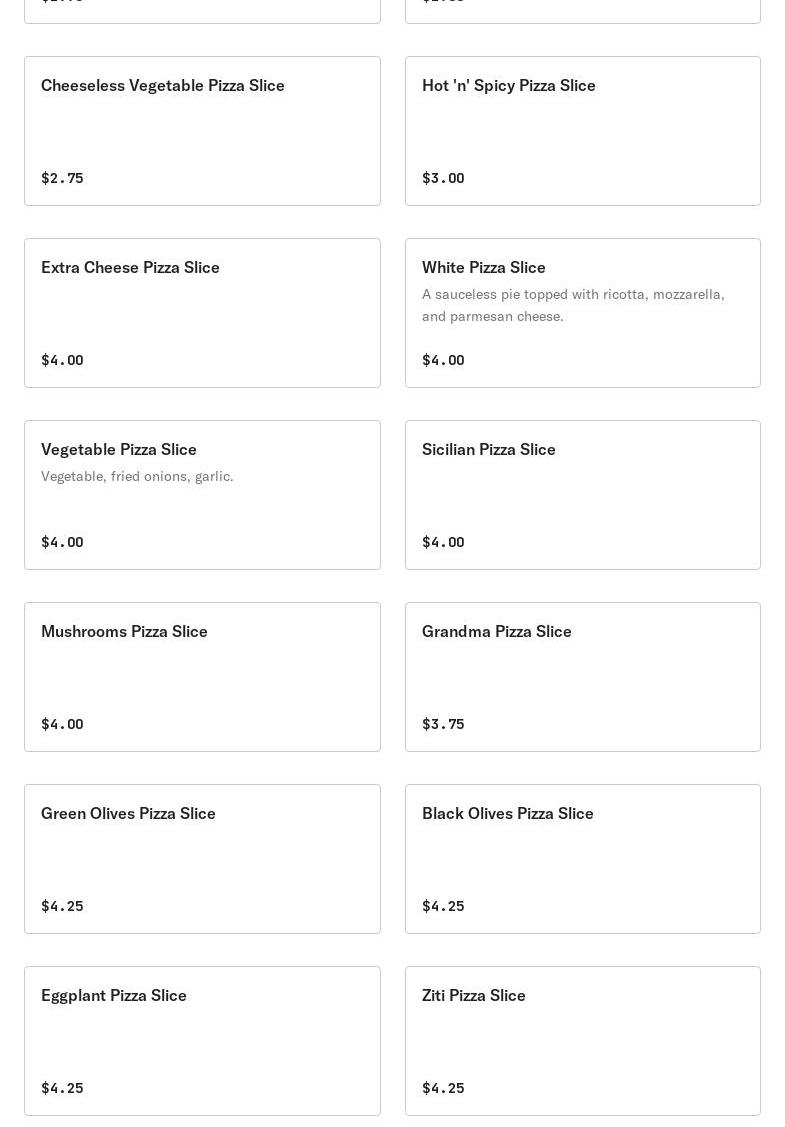The image size is (785, 1127).
Task: Click the $2.75 price on Cheeseless Vegetable slice
Action: tap(62, 178)
